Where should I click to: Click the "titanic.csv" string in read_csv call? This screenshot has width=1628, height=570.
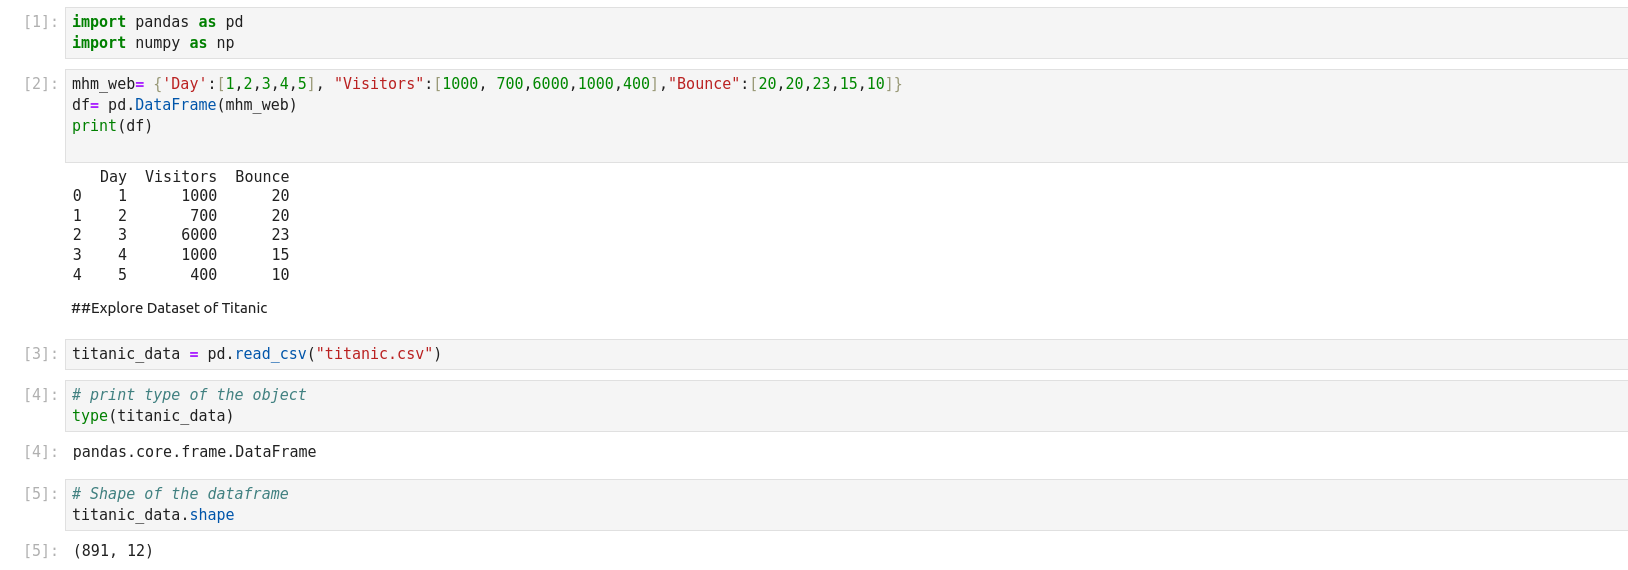(374, 354)
